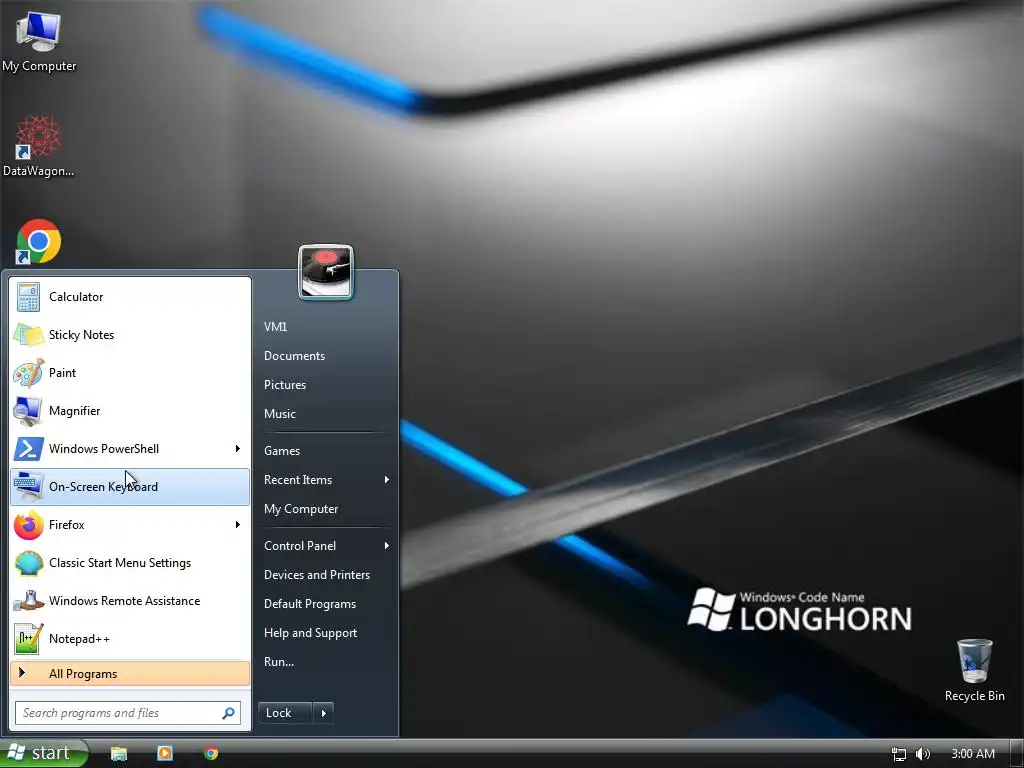Open the Calculator icon in Start menu

pyautogui.click(x=28, y=297)
